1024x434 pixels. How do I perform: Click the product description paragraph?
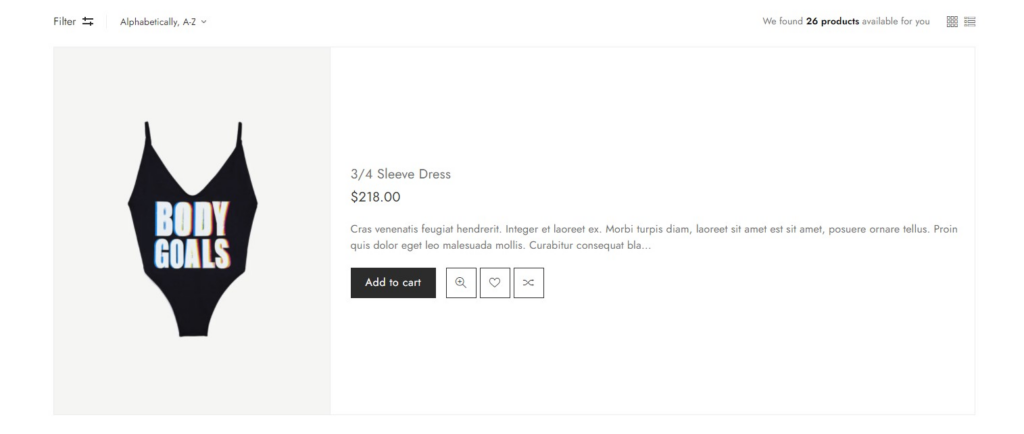point(654,238)
